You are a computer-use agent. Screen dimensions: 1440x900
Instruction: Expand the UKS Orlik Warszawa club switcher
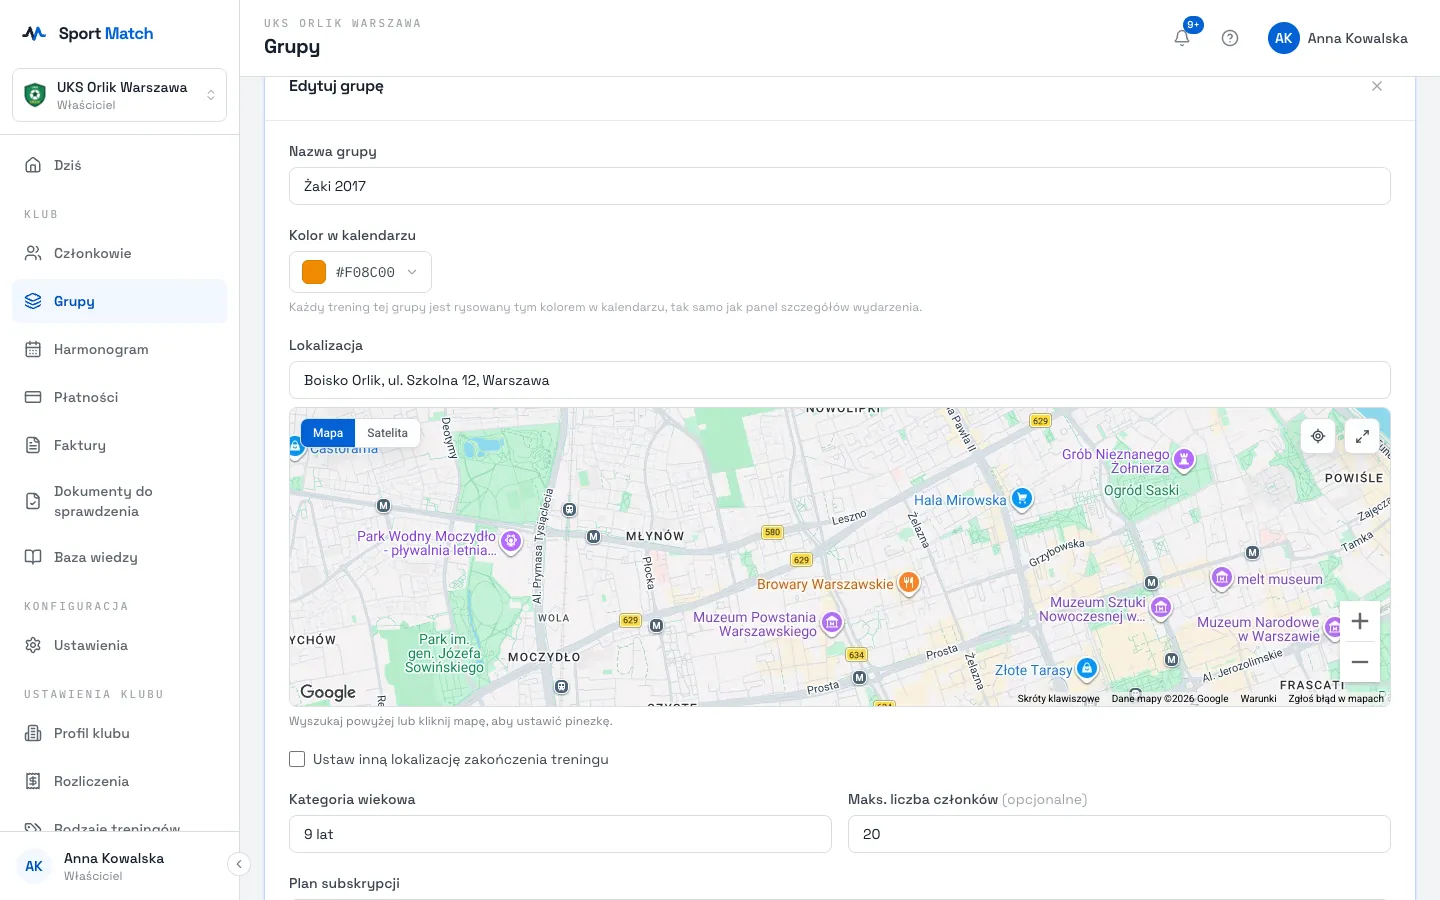[x=120, y=95]
